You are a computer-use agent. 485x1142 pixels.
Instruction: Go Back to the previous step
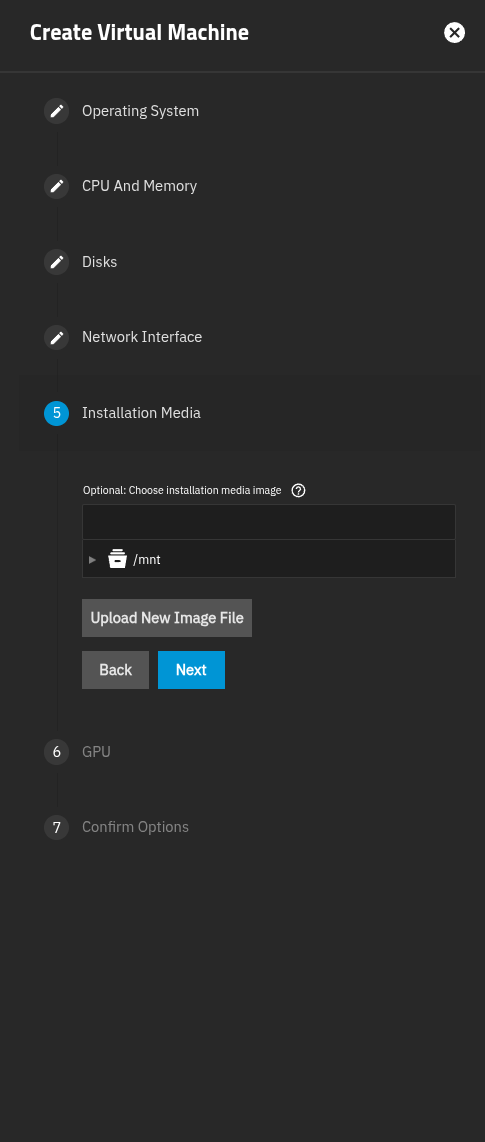(115, 670)
